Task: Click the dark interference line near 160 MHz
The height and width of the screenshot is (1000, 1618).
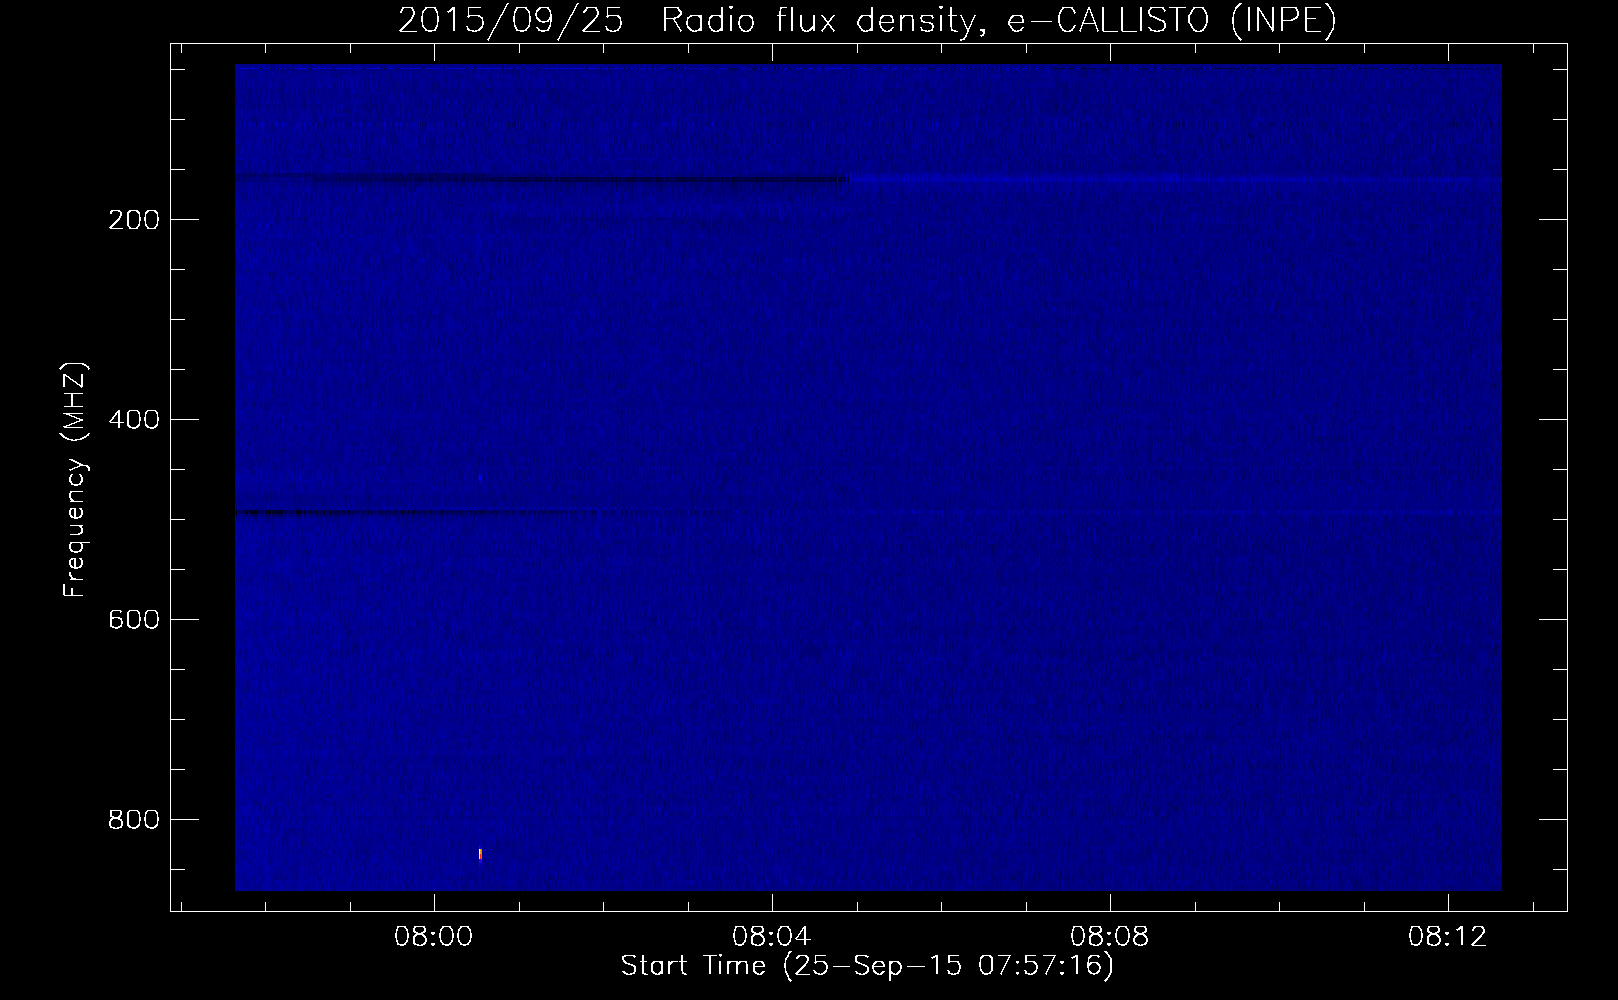Action: (540, 180)
